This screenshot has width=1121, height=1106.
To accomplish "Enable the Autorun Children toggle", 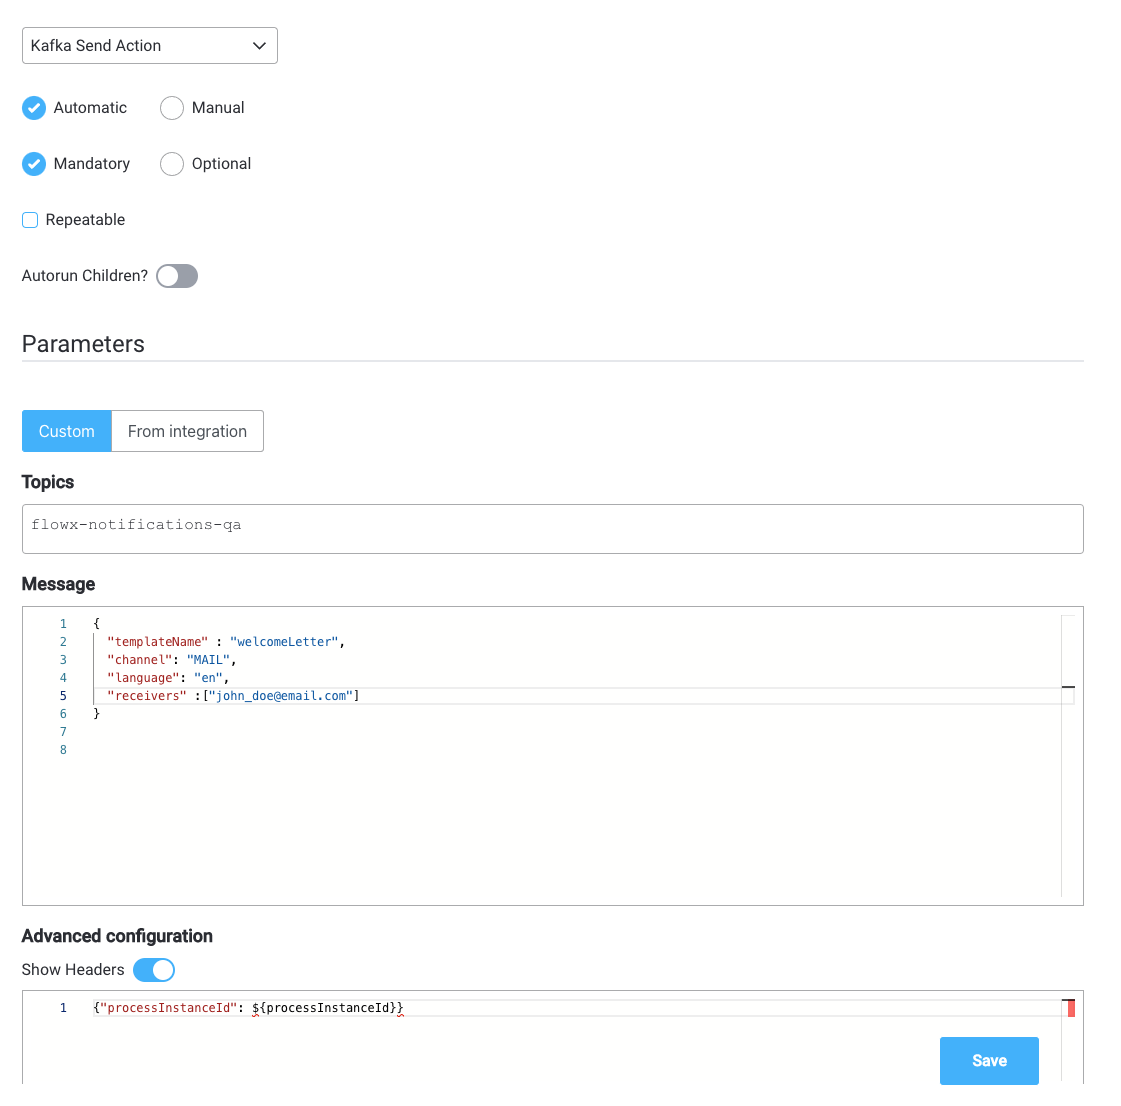I will coord(177,276).
